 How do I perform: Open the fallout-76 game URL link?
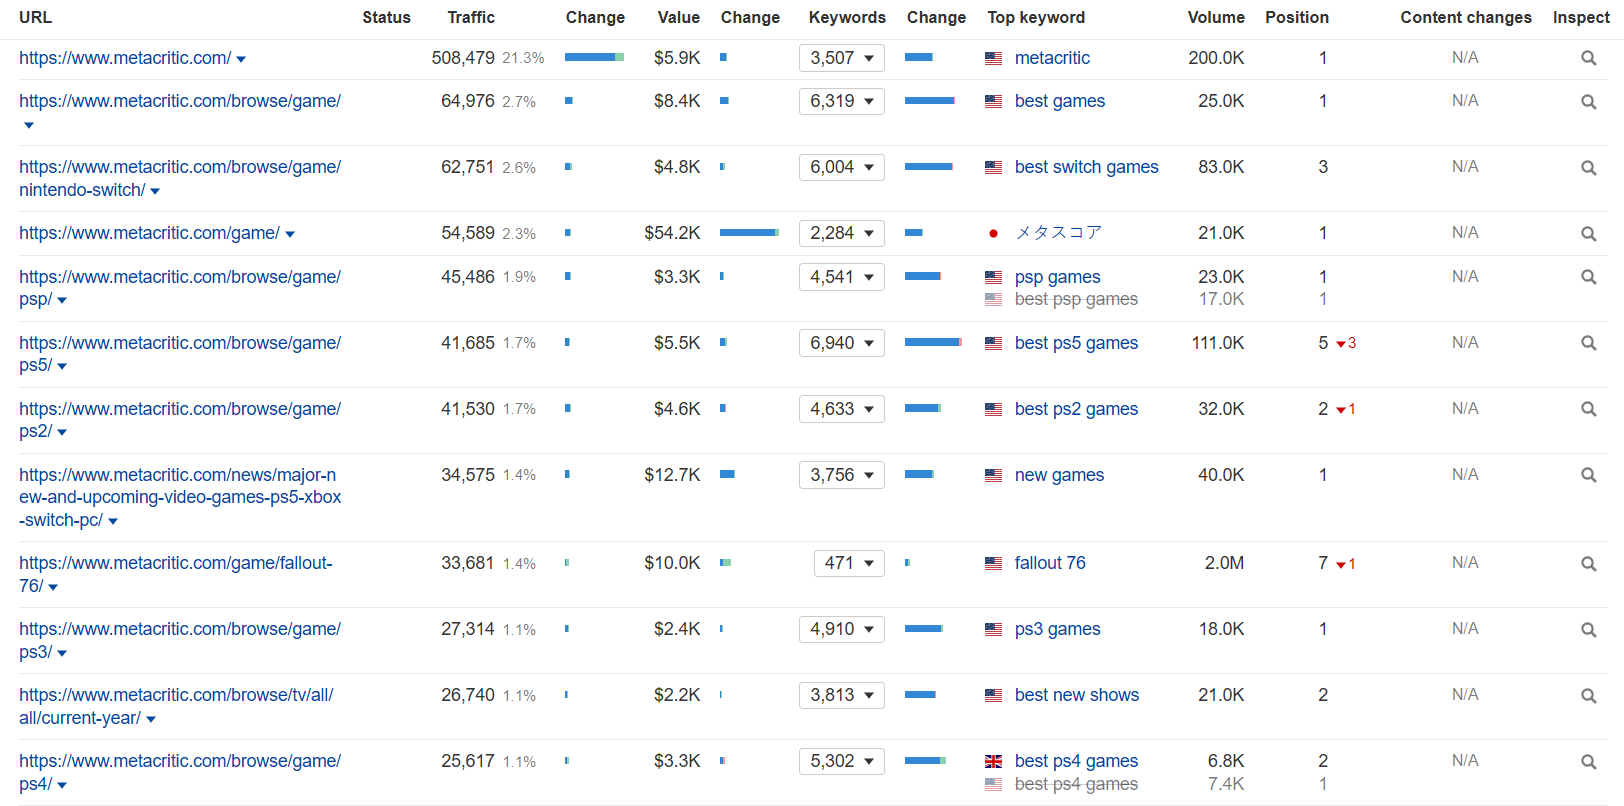coord(176,574)
